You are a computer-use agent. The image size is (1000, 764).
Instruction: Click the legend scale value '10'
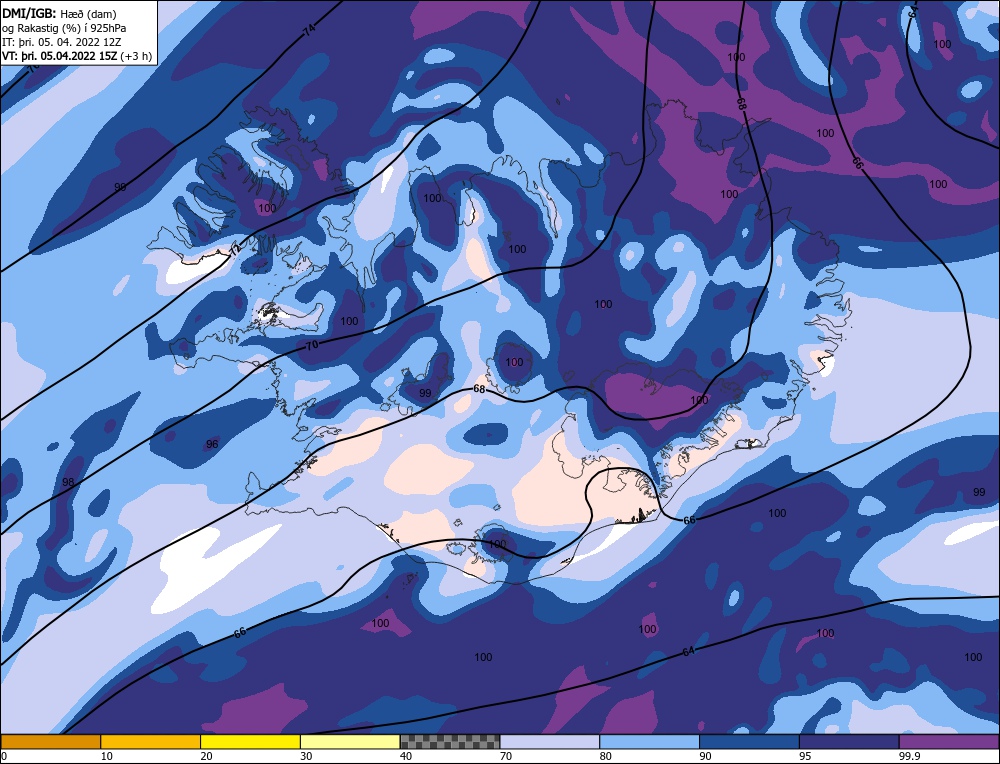click(107, 756)
